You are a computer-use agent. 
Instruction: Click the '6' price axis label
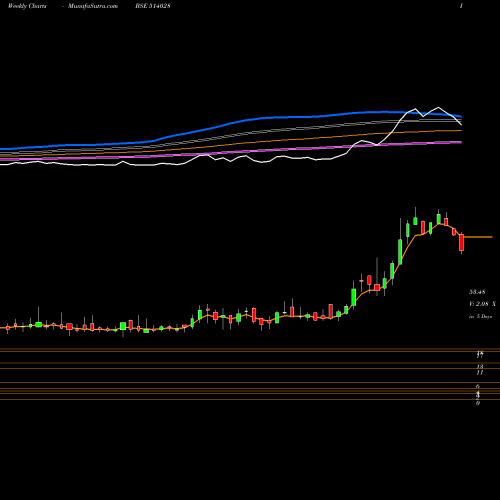pos(478,386)
